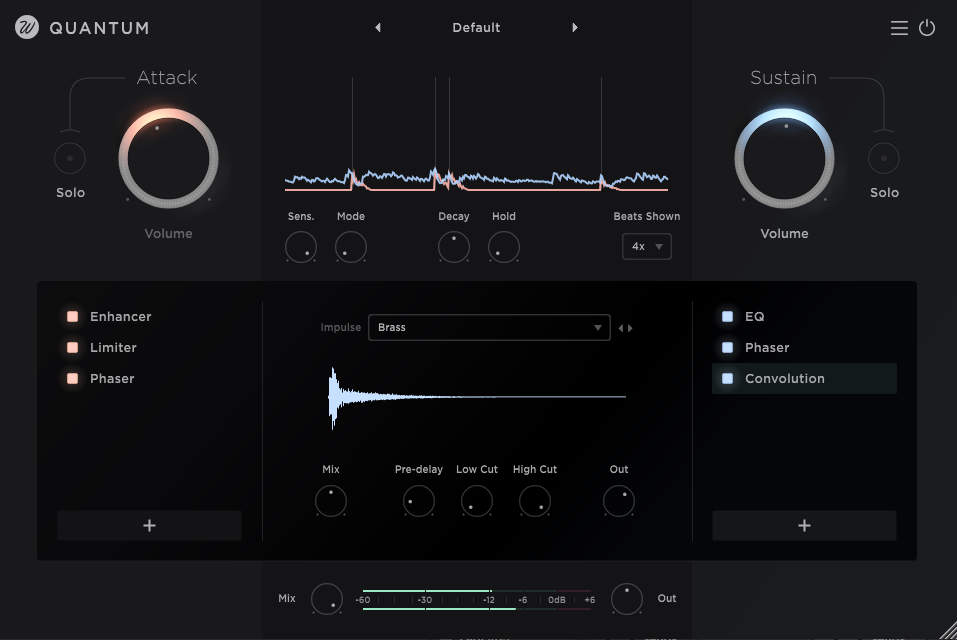This screenshot has height=640, width=957.
Task: Click the impulse previous/next arrows
Action: [625, 328]
